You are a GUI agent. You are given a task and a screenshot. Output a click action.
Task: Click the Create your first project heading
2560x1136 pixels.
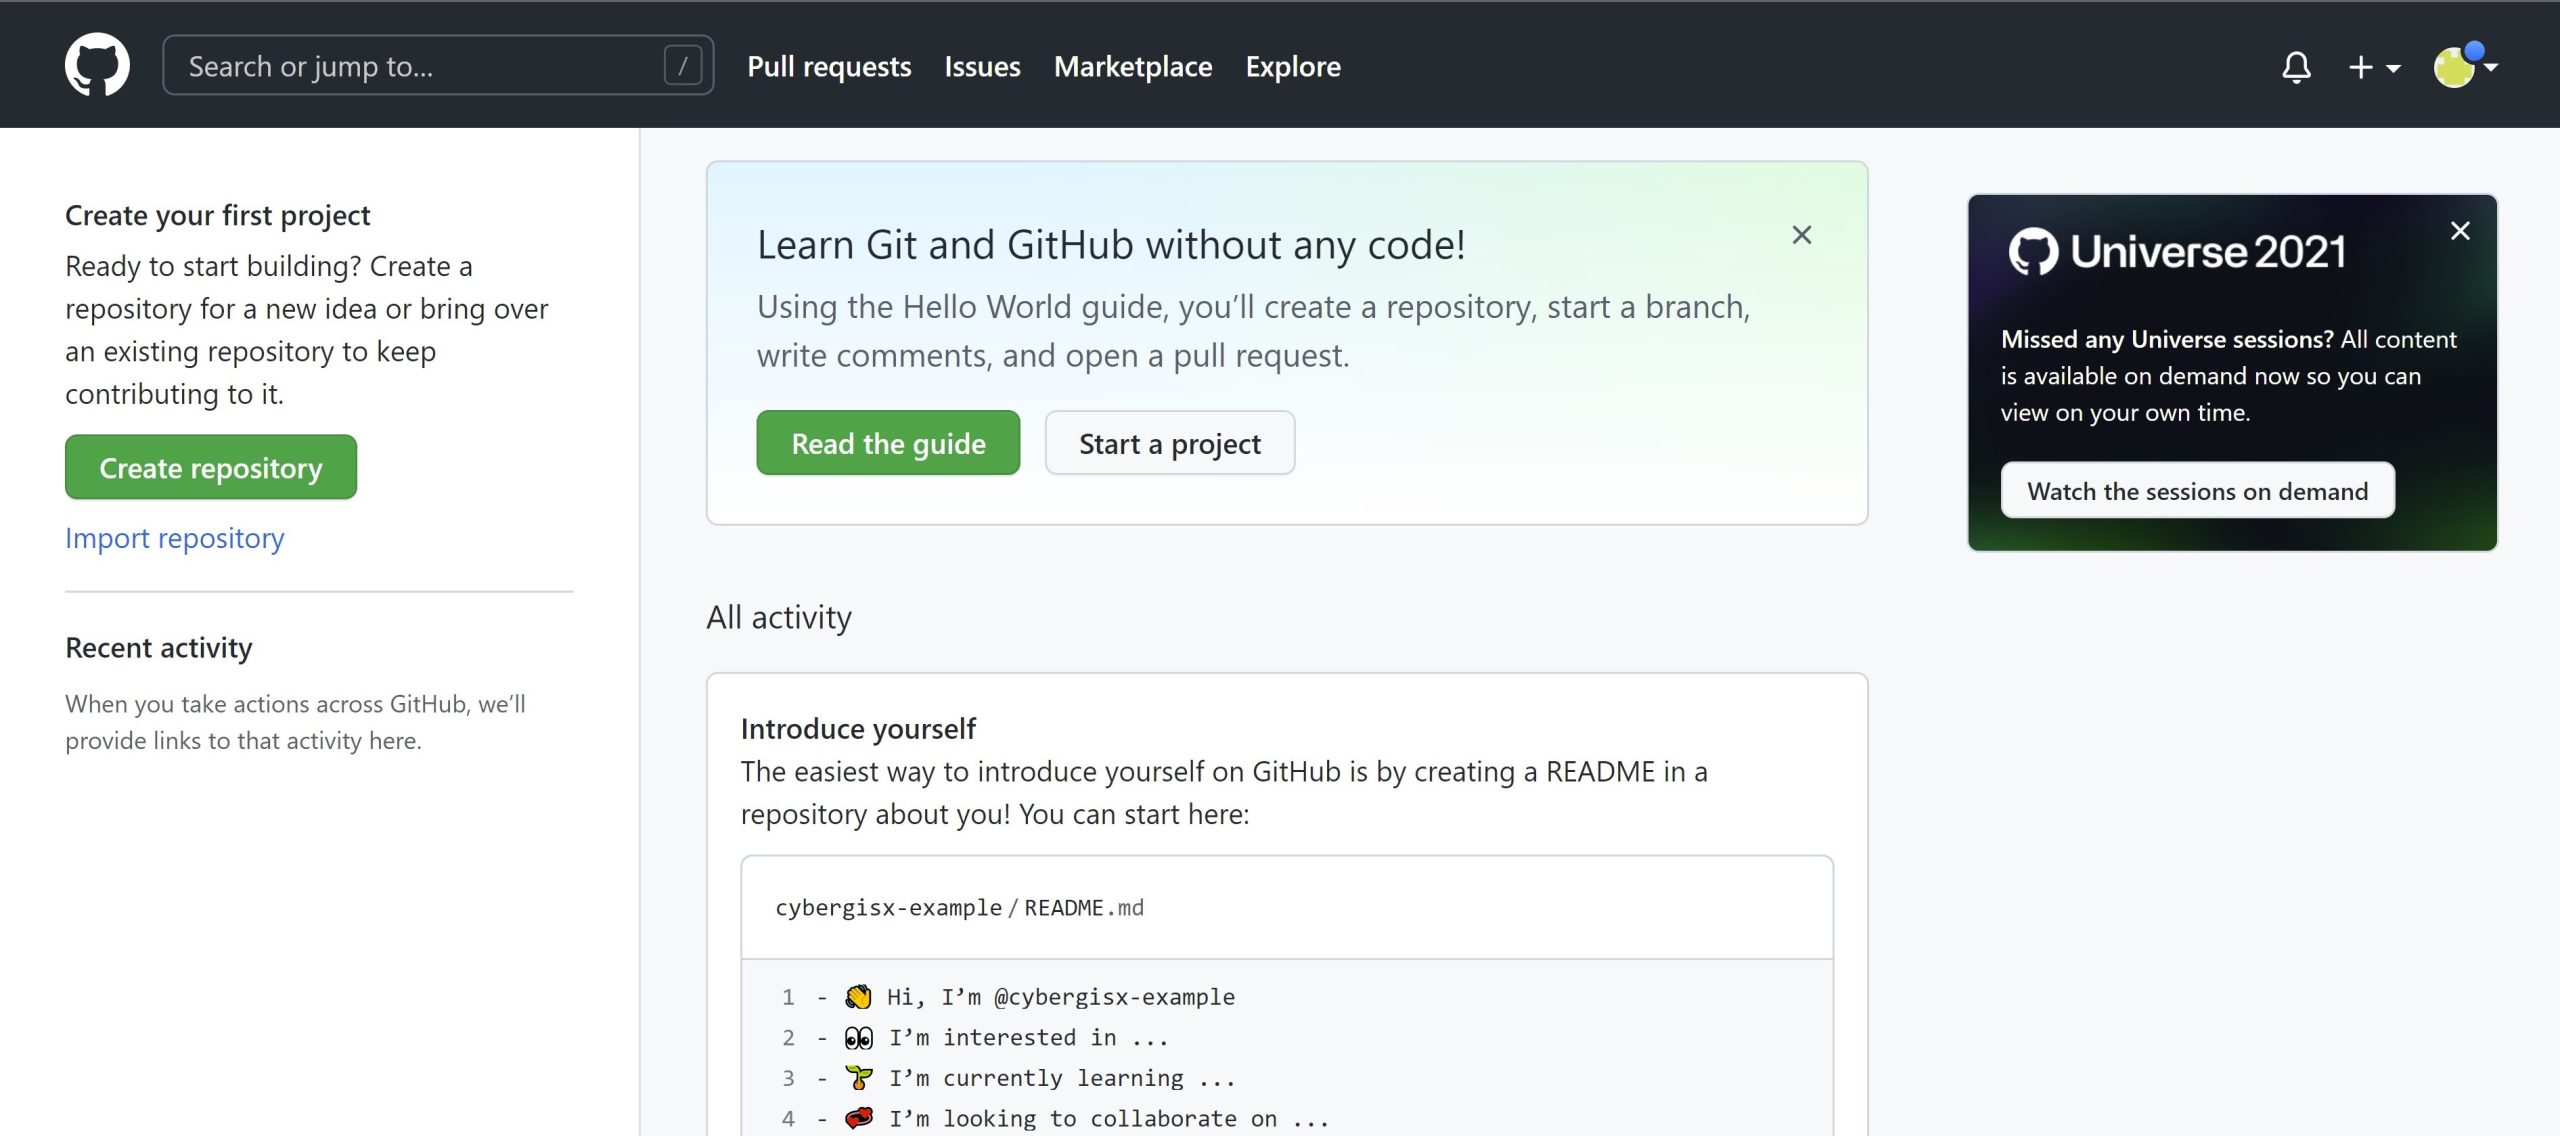tap(218, 215)
